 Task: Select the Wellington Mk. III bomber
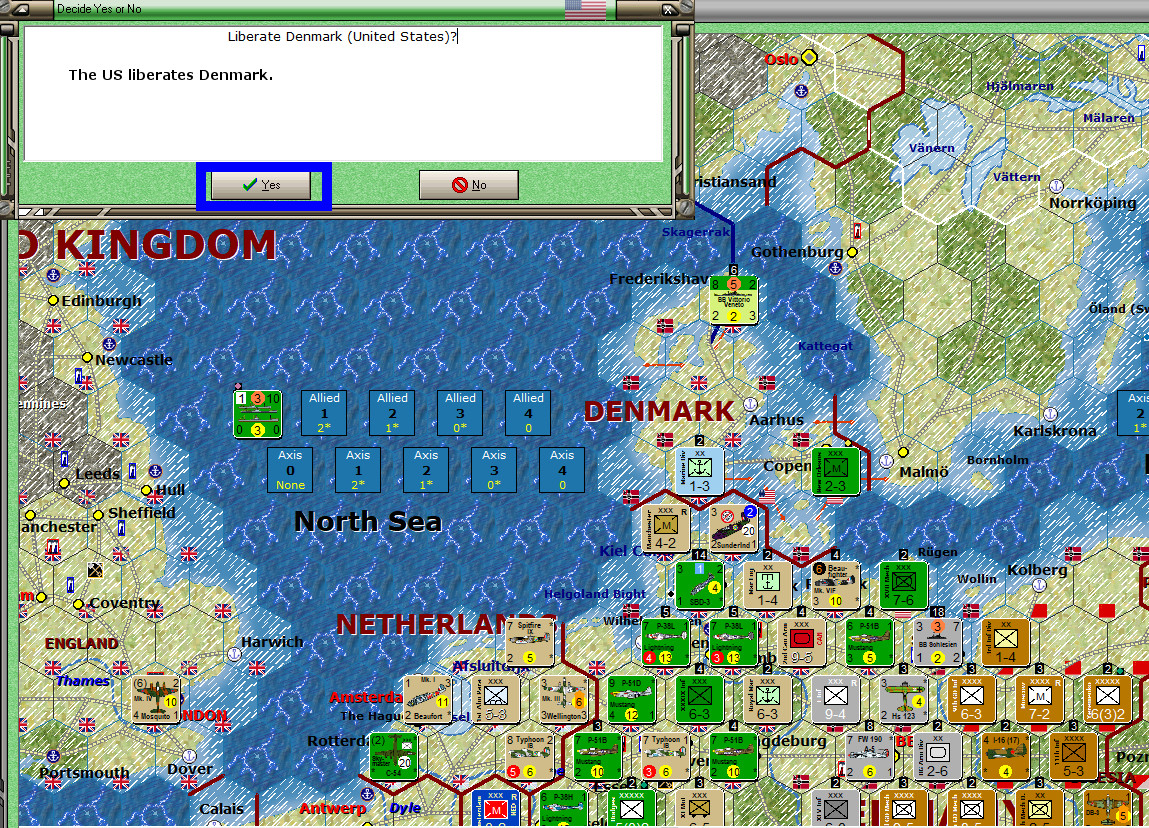tap(563, 699)
